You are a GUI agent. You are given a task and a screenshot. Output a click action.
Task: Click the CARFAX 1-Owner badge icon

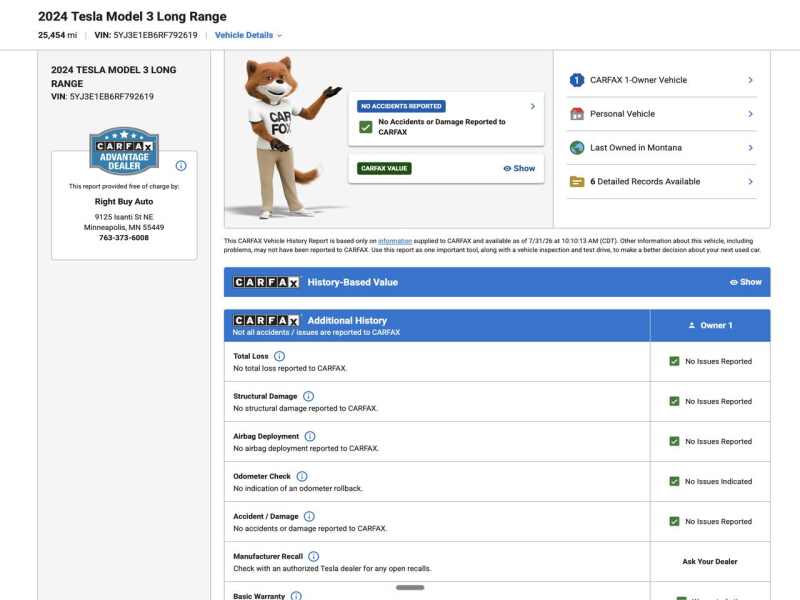click(577, 80)
